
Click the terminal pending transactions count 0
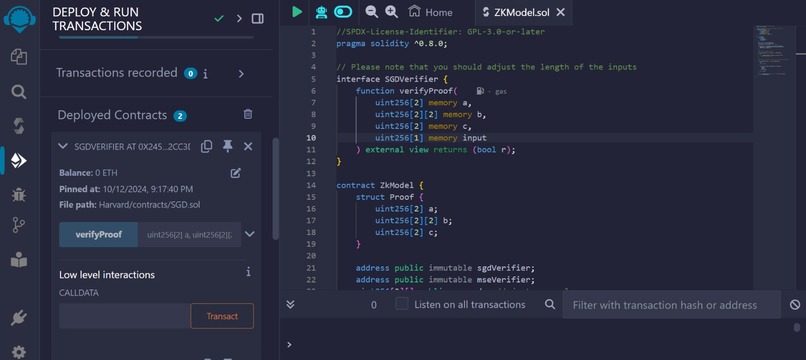point(374,305)
